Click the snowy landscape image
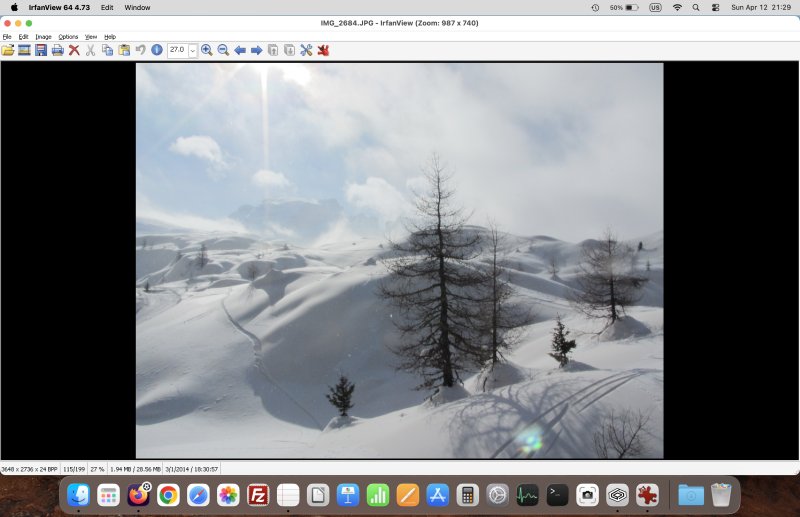 point(399,260)
